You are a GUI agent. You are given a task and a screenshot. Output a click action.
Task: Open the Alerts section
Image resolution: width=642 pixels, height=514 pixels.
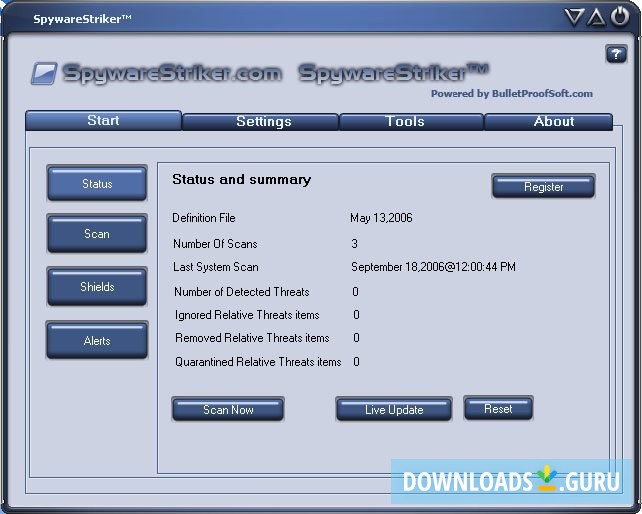(97, 340)
